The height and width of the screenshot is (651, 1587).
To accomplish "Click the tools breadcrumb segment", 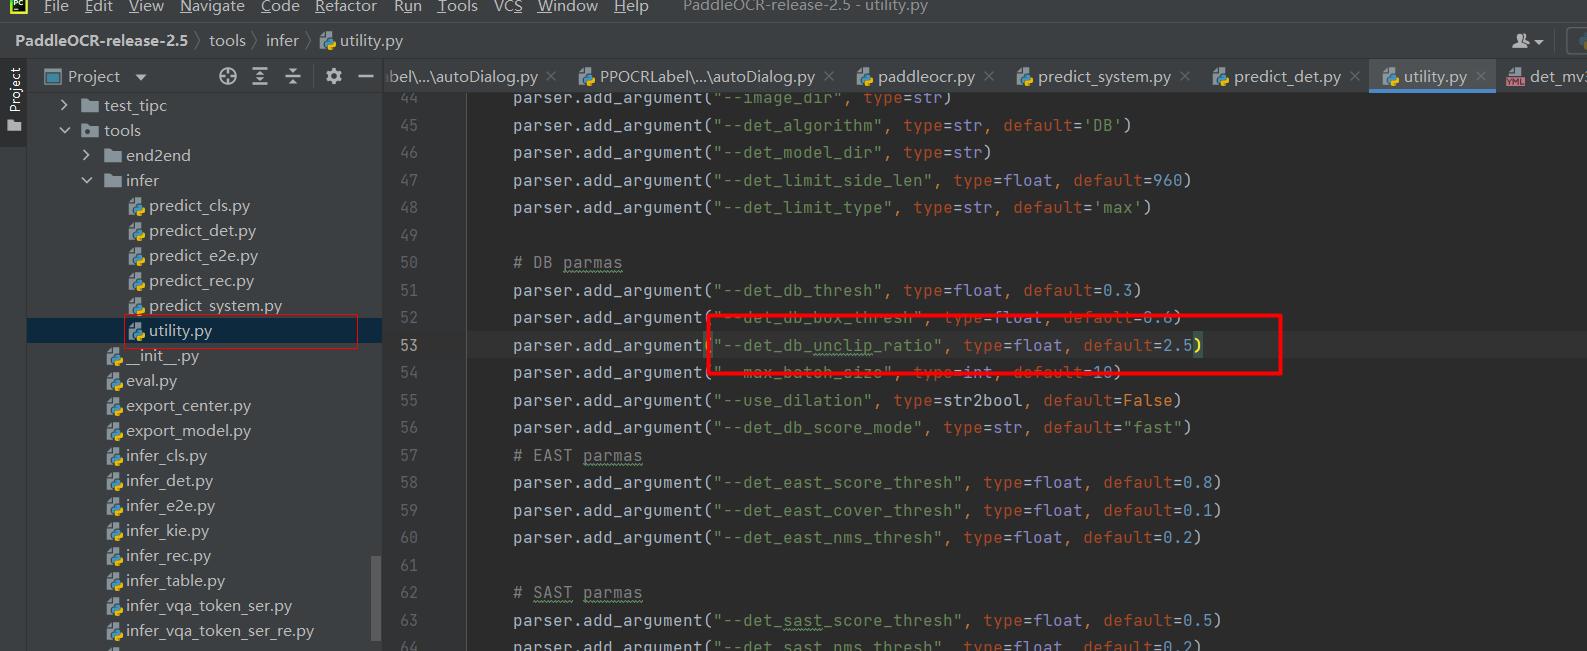I will [x=227, y=41].
